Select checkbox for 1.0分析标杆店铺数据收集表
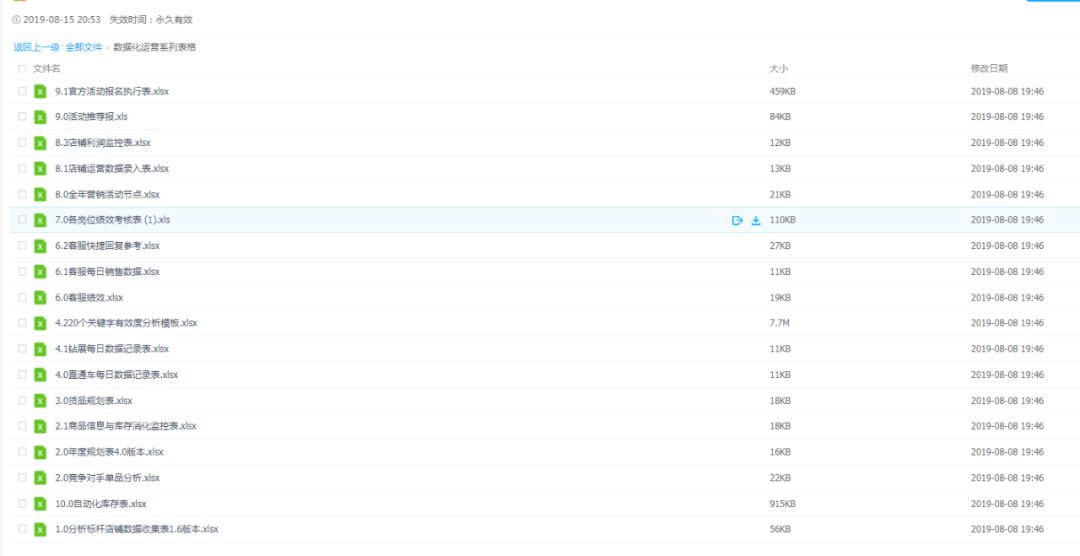Screen dimensions: 1080x556 point(22,529)
